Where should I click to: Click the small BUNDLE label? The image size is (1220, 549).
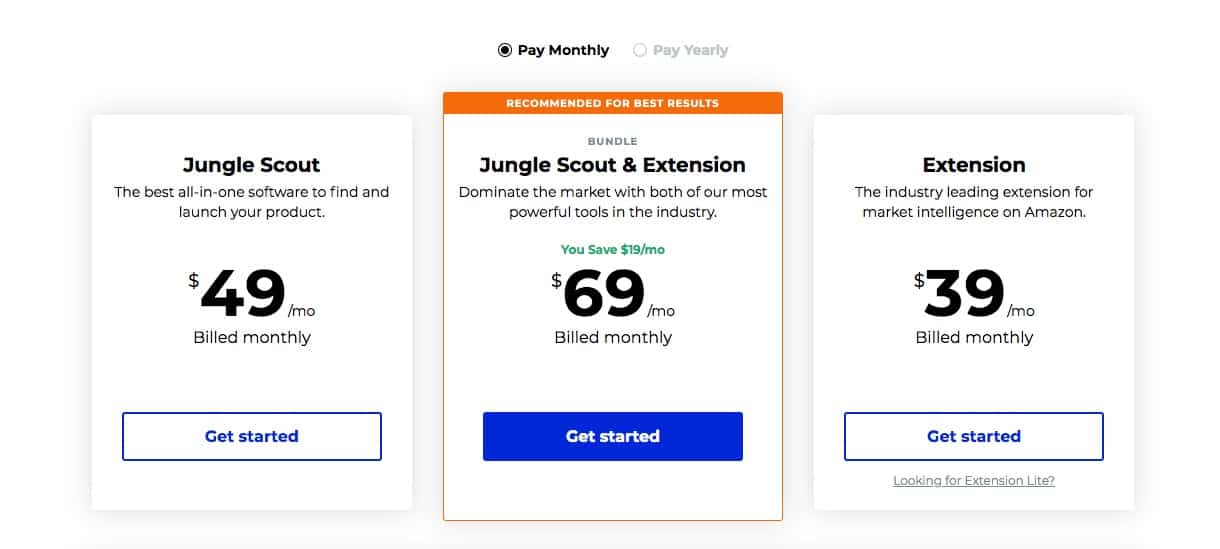(613, 142)
